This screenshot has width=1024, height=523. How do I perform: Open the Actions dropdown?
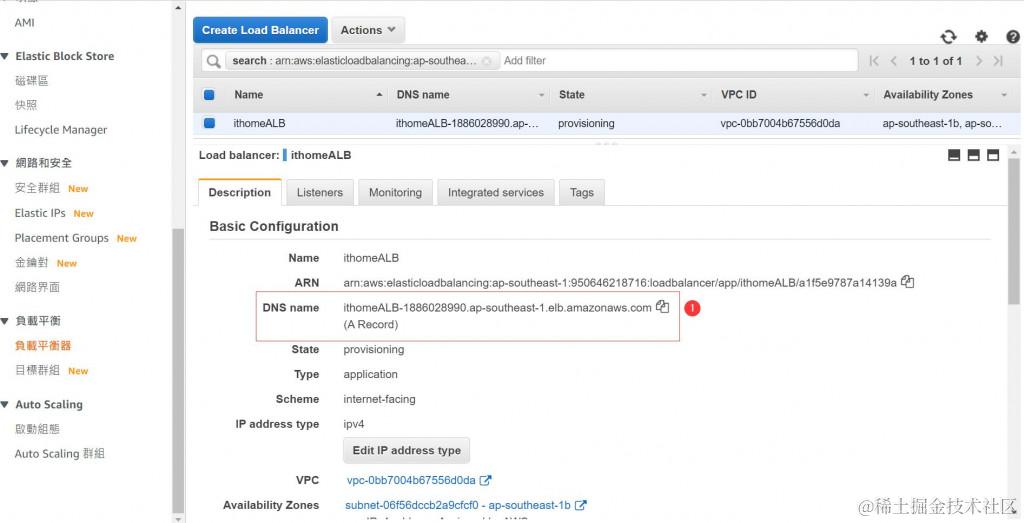click(x=368, y=30)
